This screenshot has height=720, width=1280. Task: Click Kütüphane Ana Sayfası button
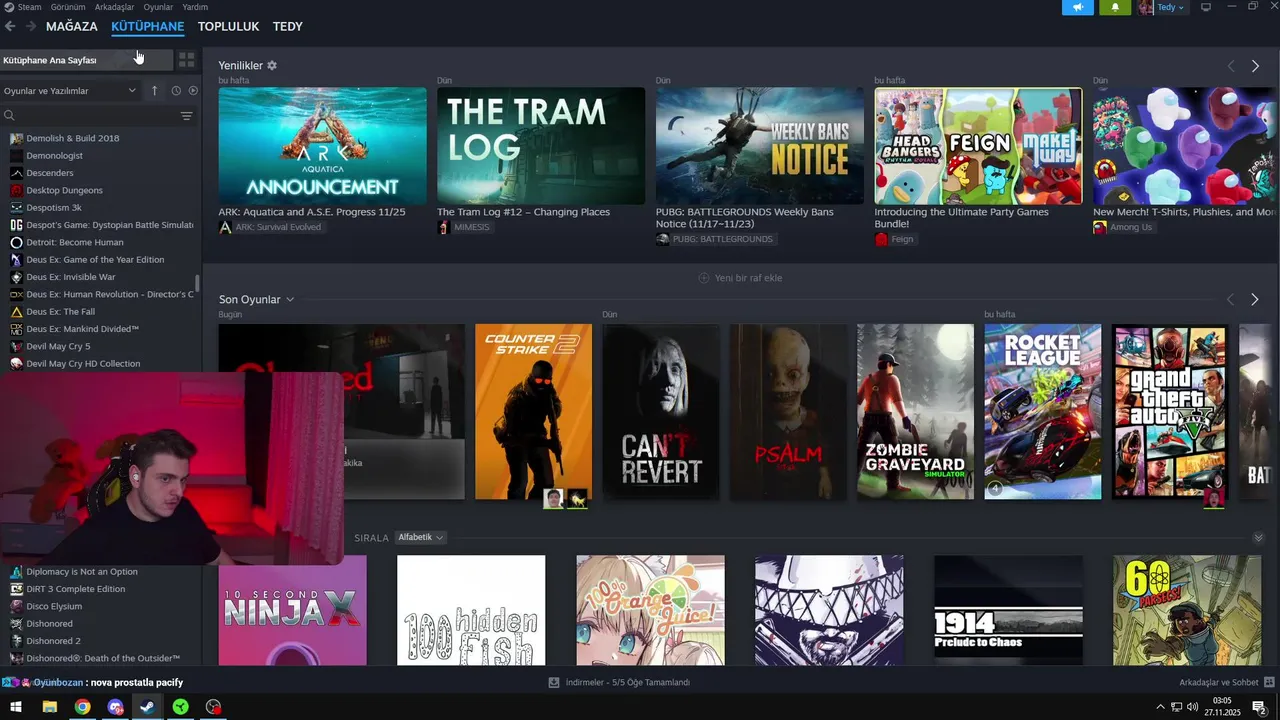(85, 60)
